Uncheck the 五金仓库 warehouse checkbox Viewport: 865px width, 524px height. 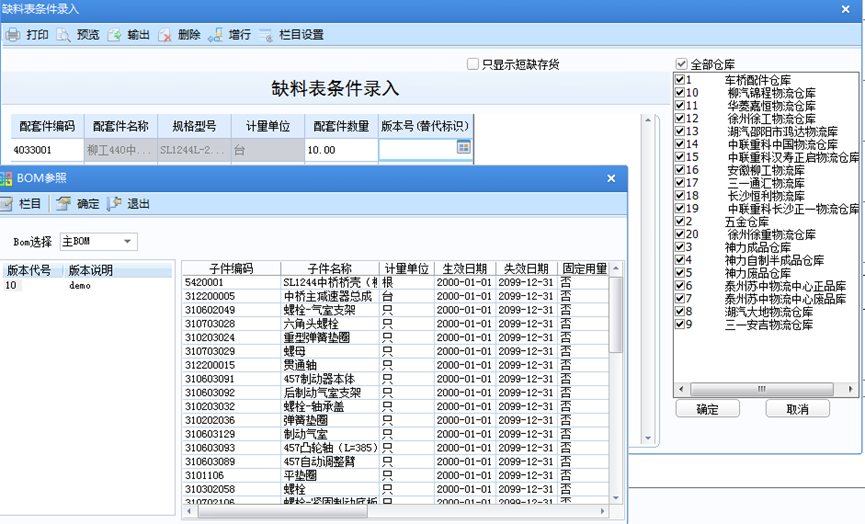680,221
